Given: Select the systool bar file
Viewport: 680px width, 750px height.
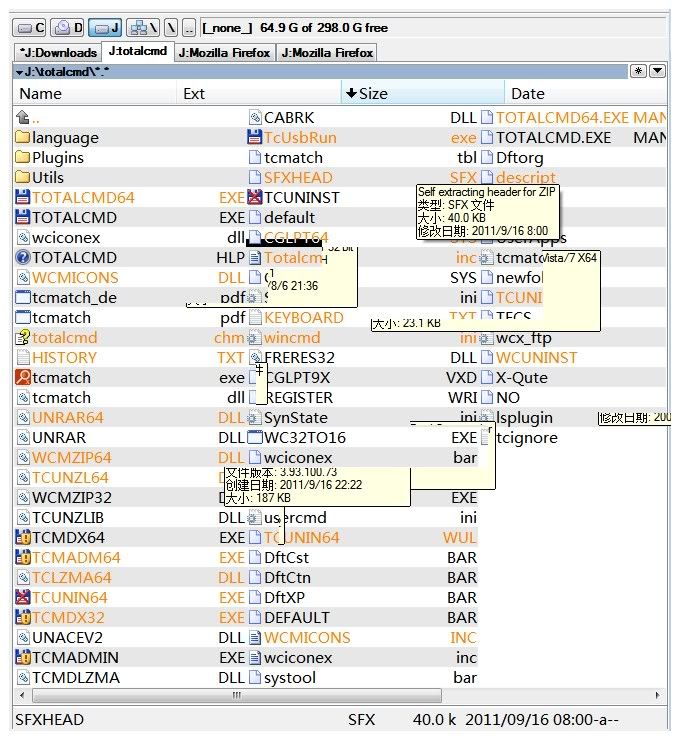Looking at the screenshot, I should click(290, 677).
